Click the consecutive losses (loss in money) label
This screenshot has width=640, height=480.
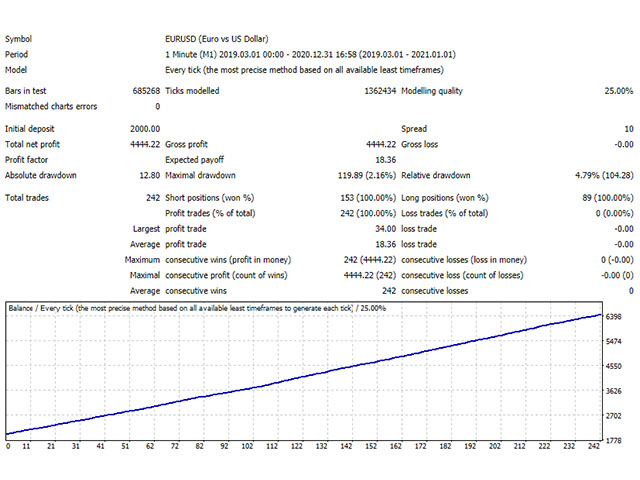click(464, 260)
